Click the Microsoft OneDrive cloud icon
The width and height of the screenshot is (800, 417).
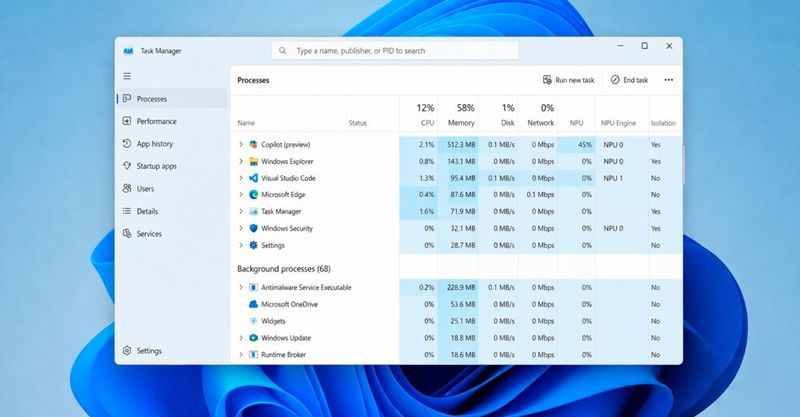point(254,304)
